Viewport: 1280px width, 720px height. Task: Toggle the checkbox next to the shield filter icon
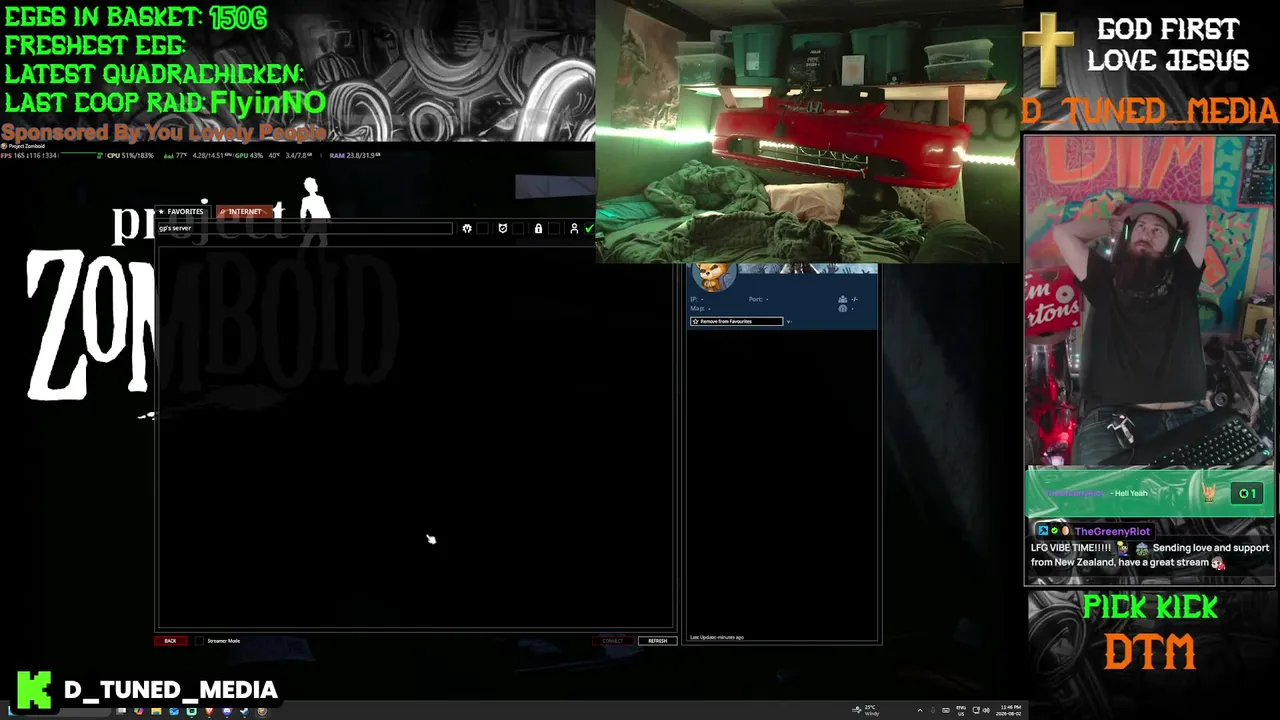point(518,229)
